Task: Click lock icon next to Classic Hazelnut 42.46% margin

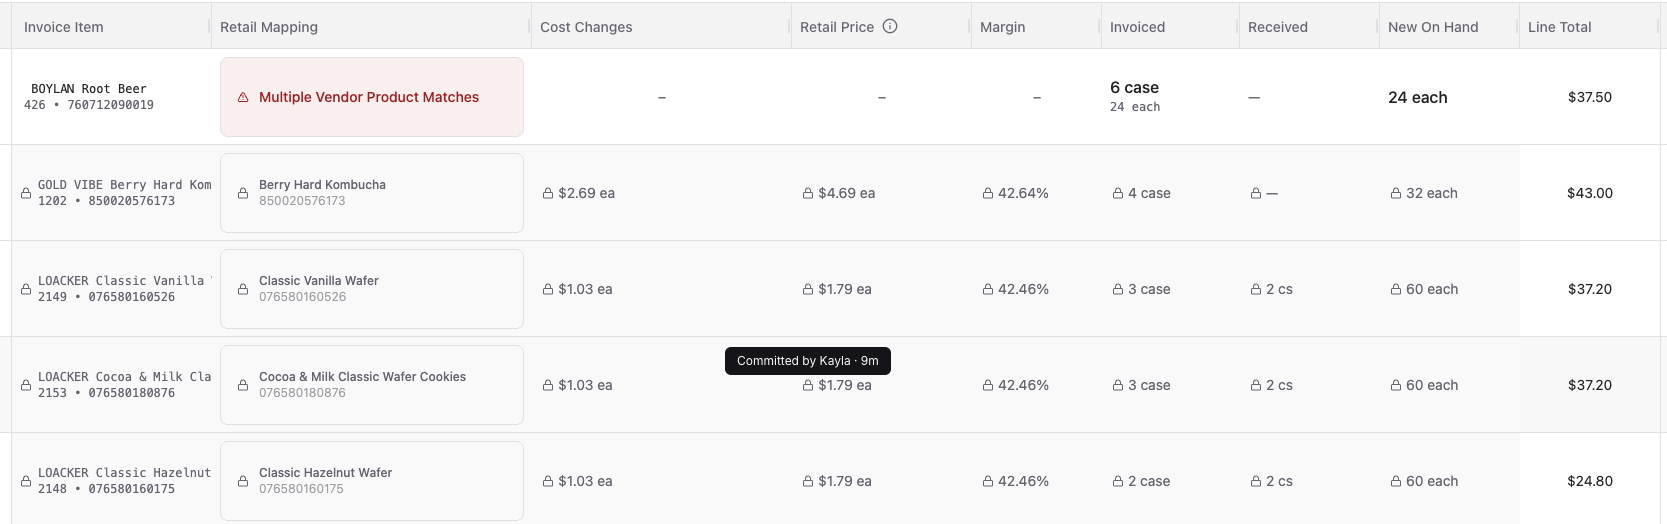Action: click(x=988, y=481)
